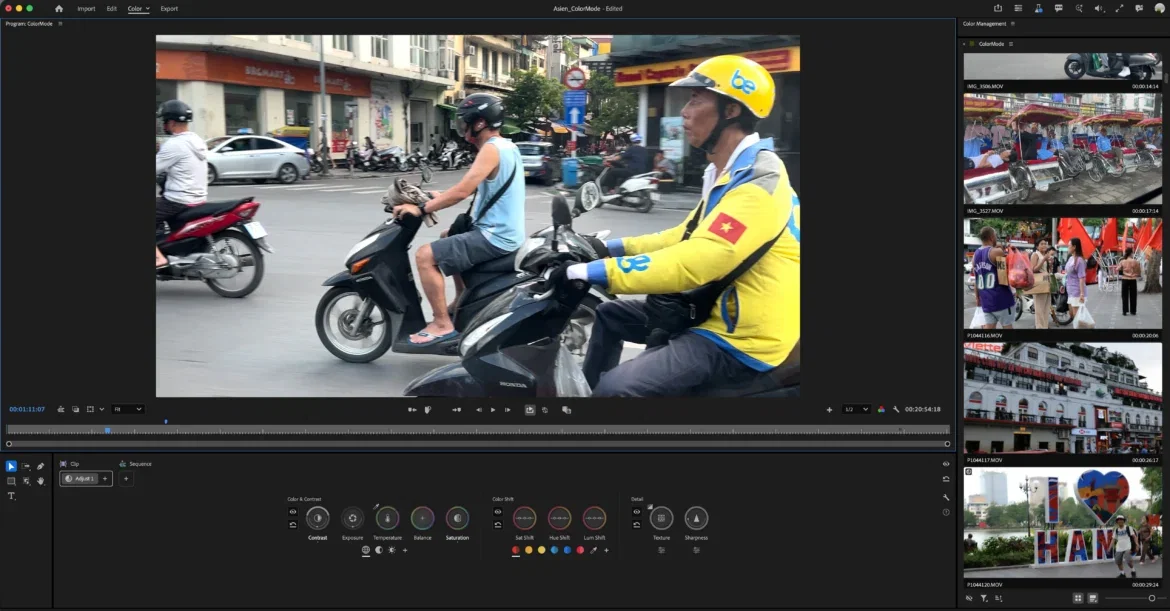The height and width of the screenshot is (611, 1170).
Task: Select the Rectangle tool
Action: point(11,481)
